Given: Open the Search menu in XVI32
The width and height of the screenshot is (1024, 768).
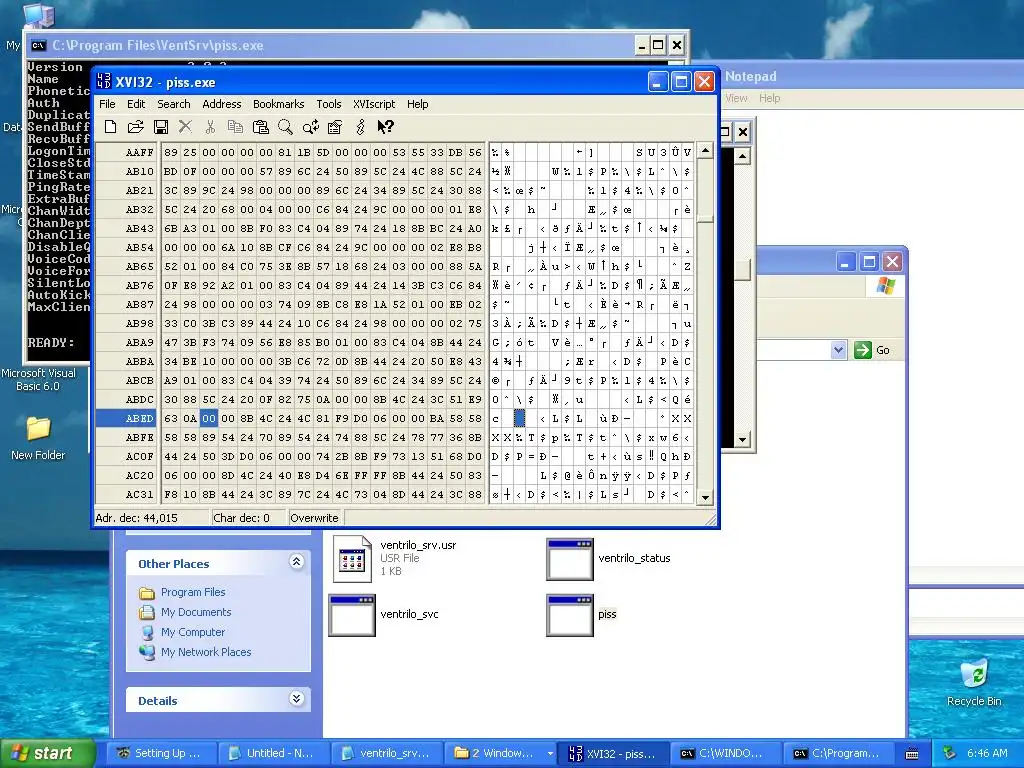Looking at the screenshot, I should click(174, 104).
